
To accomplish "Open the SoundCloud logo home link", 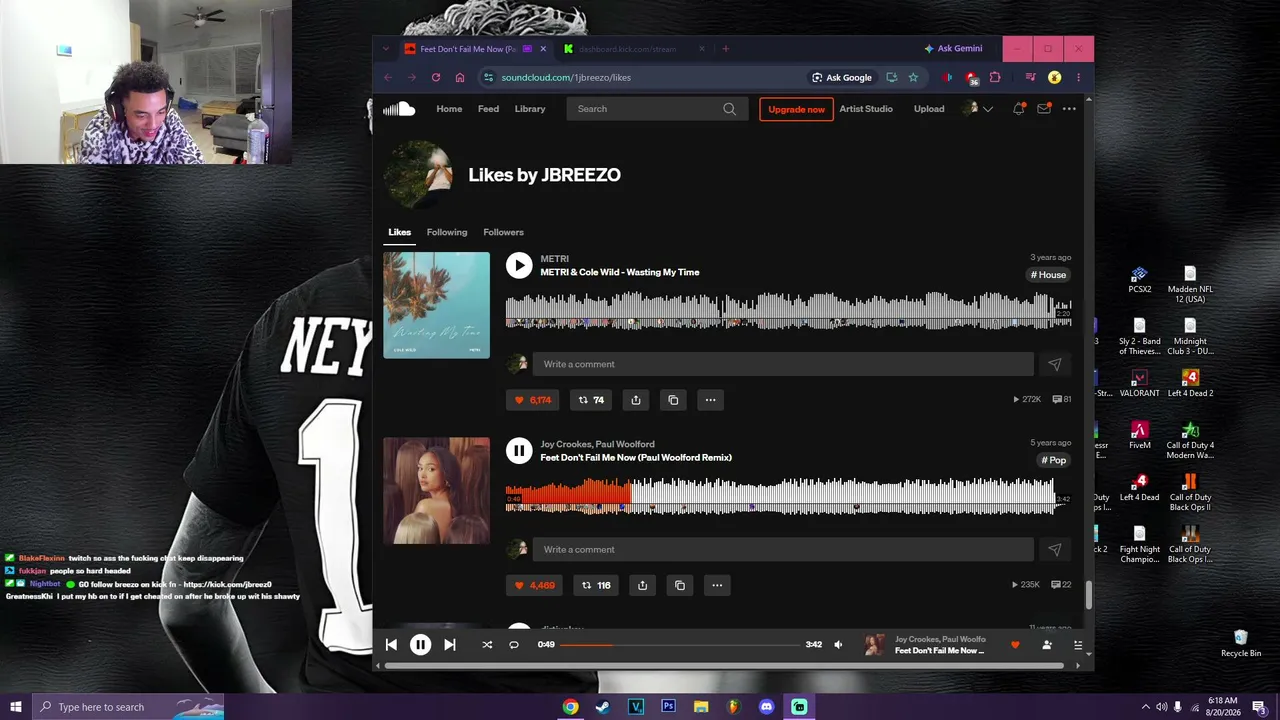I will tap(398, 109).
